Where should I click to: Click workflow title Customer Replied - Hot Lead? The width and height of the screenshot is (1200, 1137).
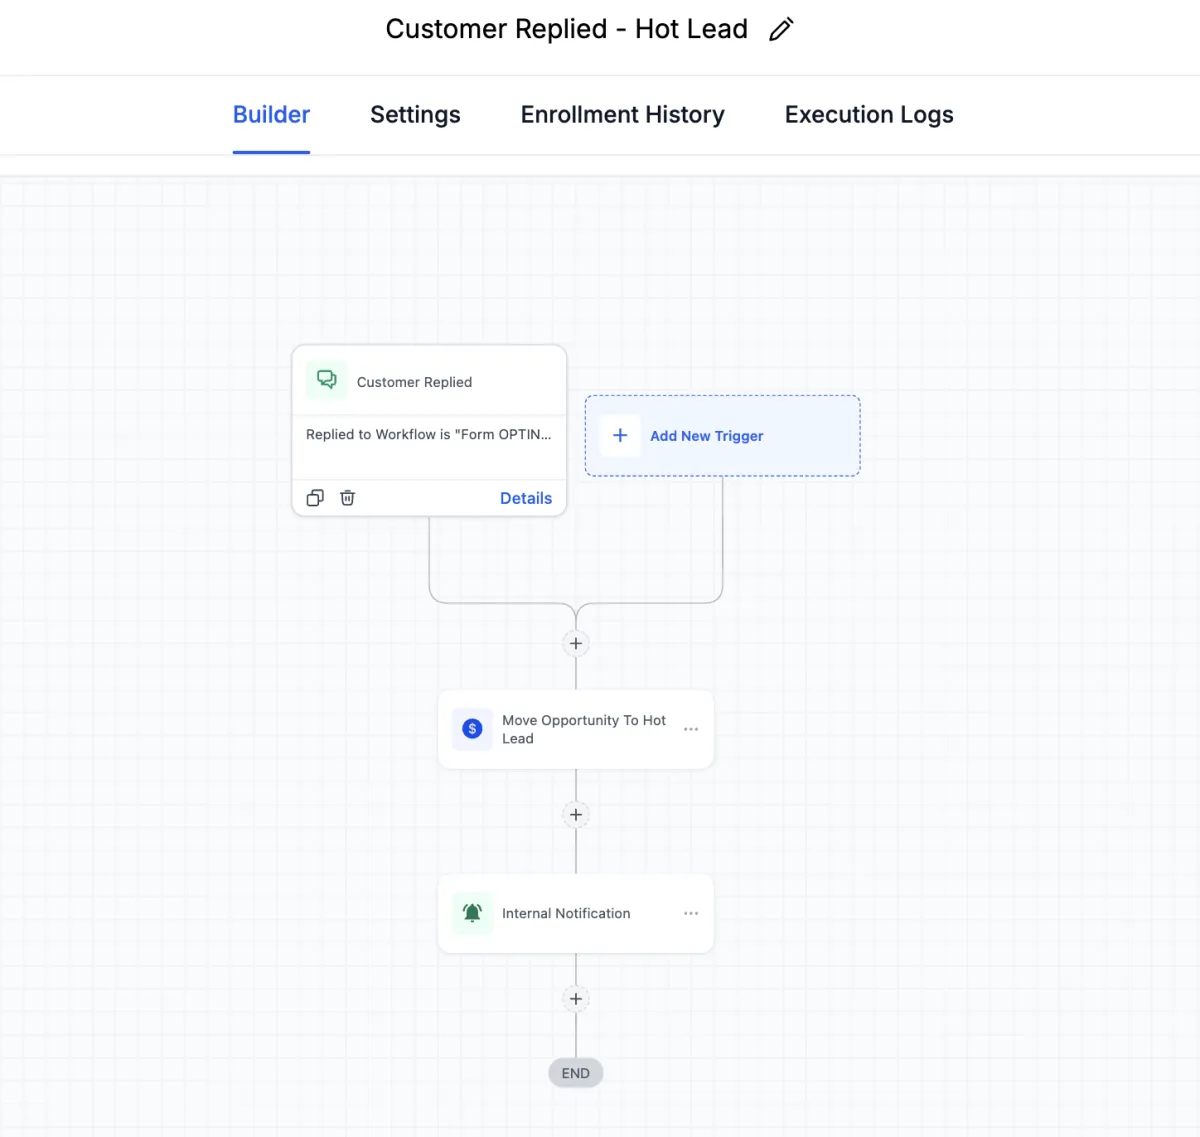click(566, 29)
